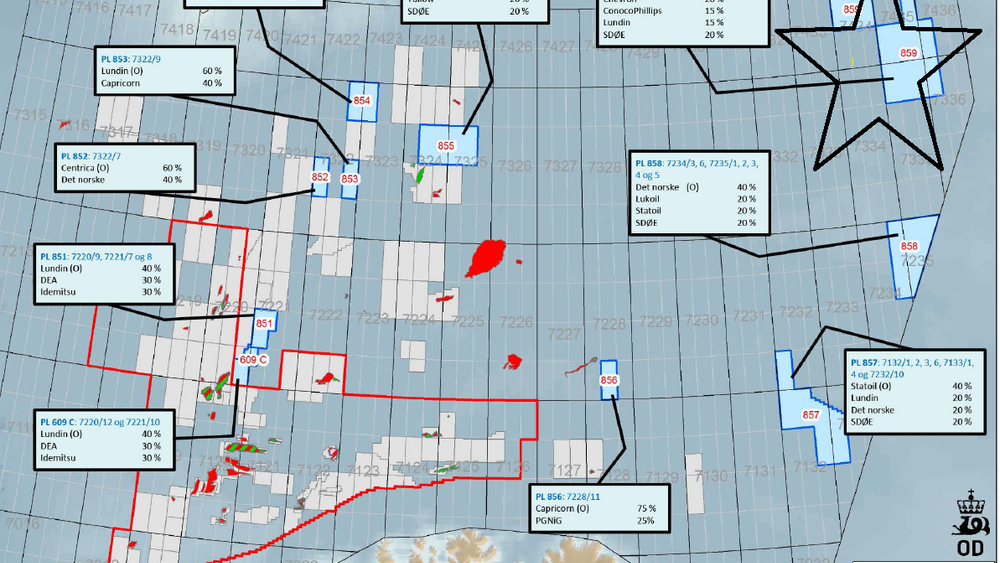Click the OD crown logo

(970, 524)
